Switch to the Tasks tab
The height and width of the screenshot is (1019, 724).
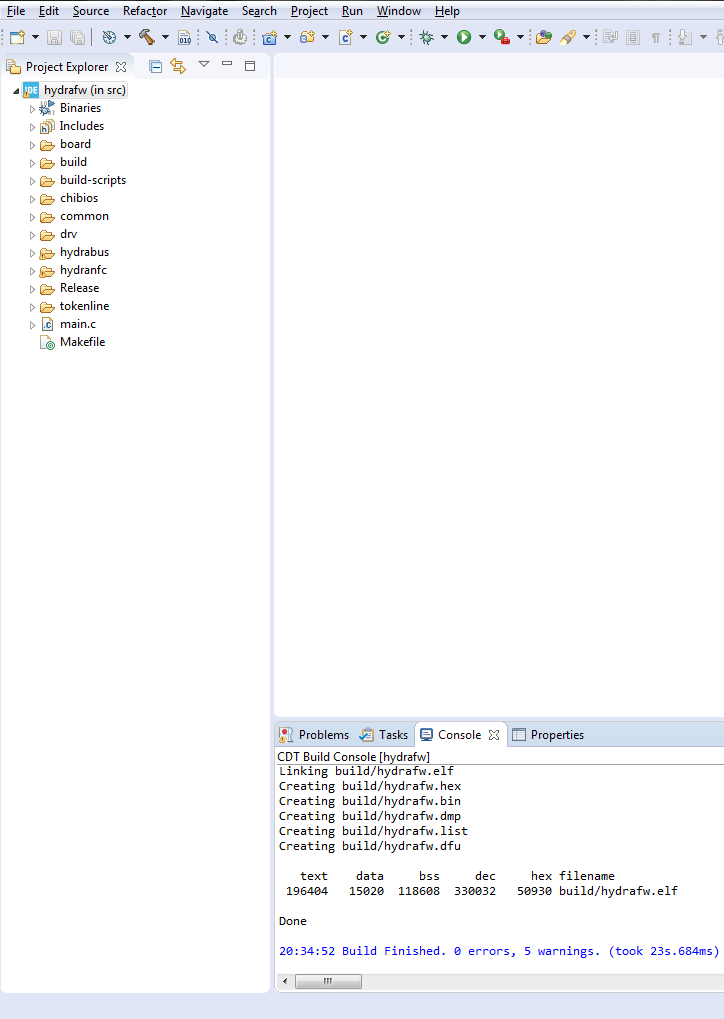coord(384,735)
